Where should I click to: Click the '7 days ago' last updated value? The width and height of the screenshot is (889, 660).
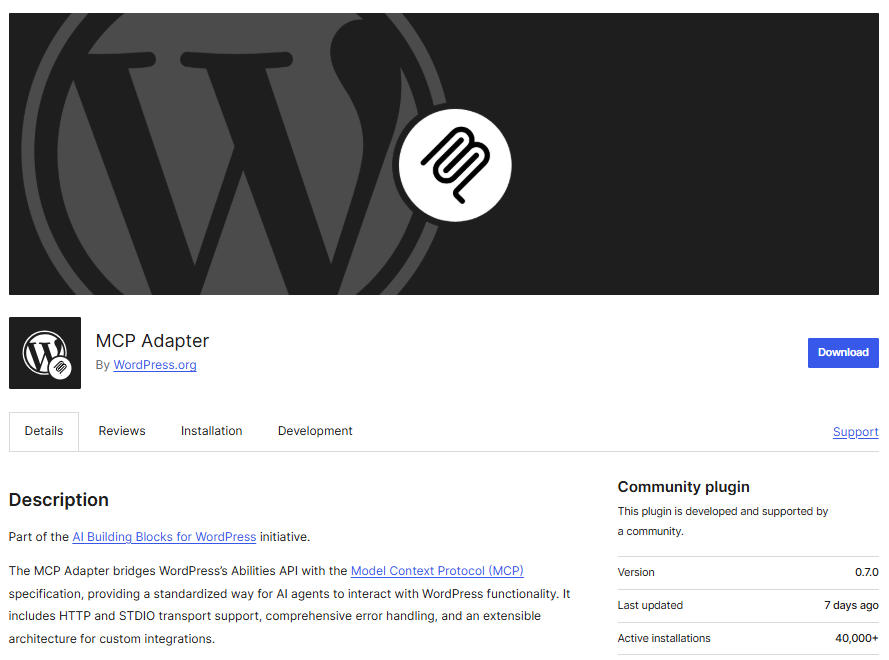tap(852, 605)
